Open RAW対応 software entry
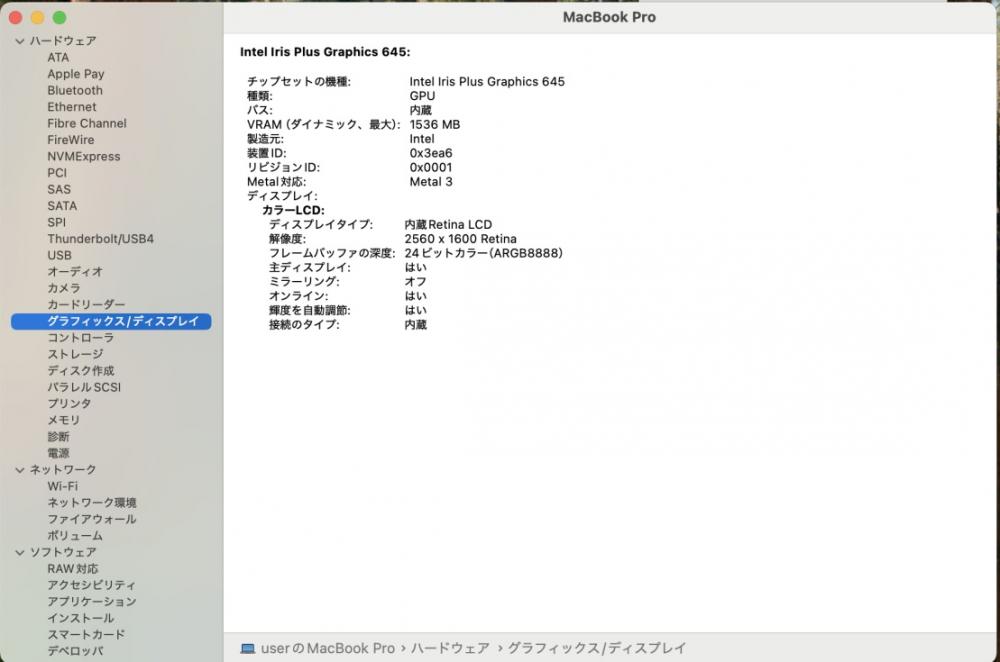This screenshot has height=662, width=1000. coord(73,569)
